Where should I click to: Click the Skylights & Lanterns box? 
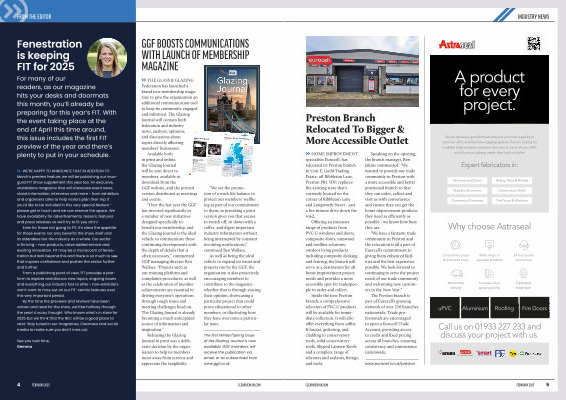tap(467, 190)
